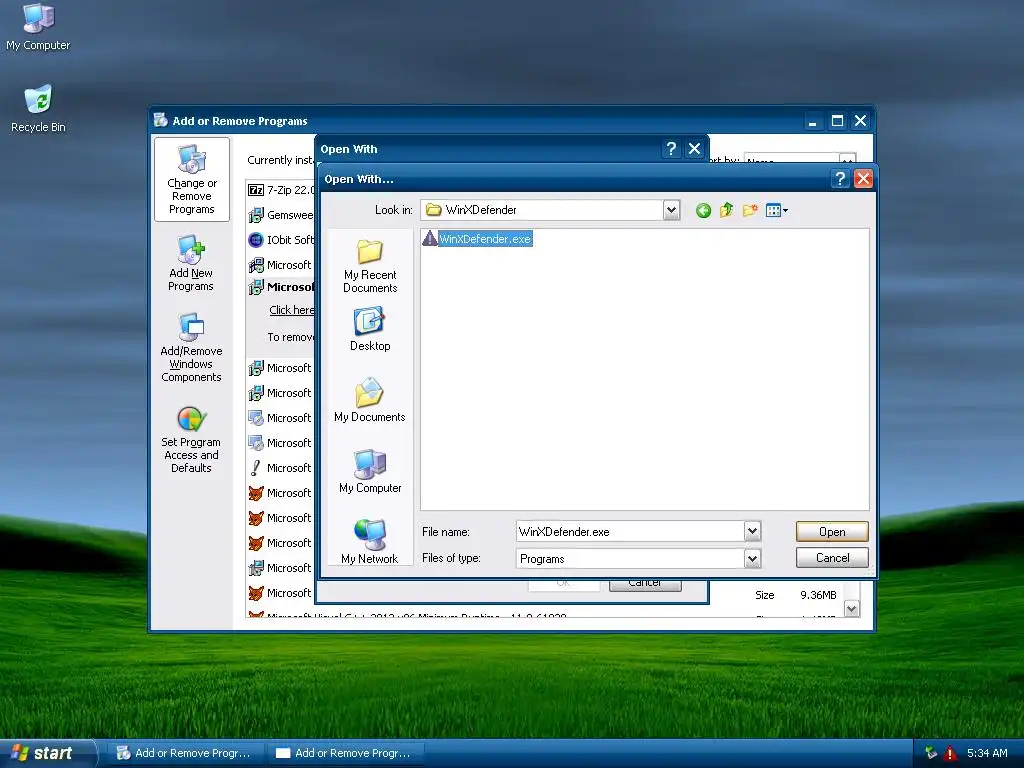
Task: Select Set Program Access and Defaults
Action: (191, 440)
